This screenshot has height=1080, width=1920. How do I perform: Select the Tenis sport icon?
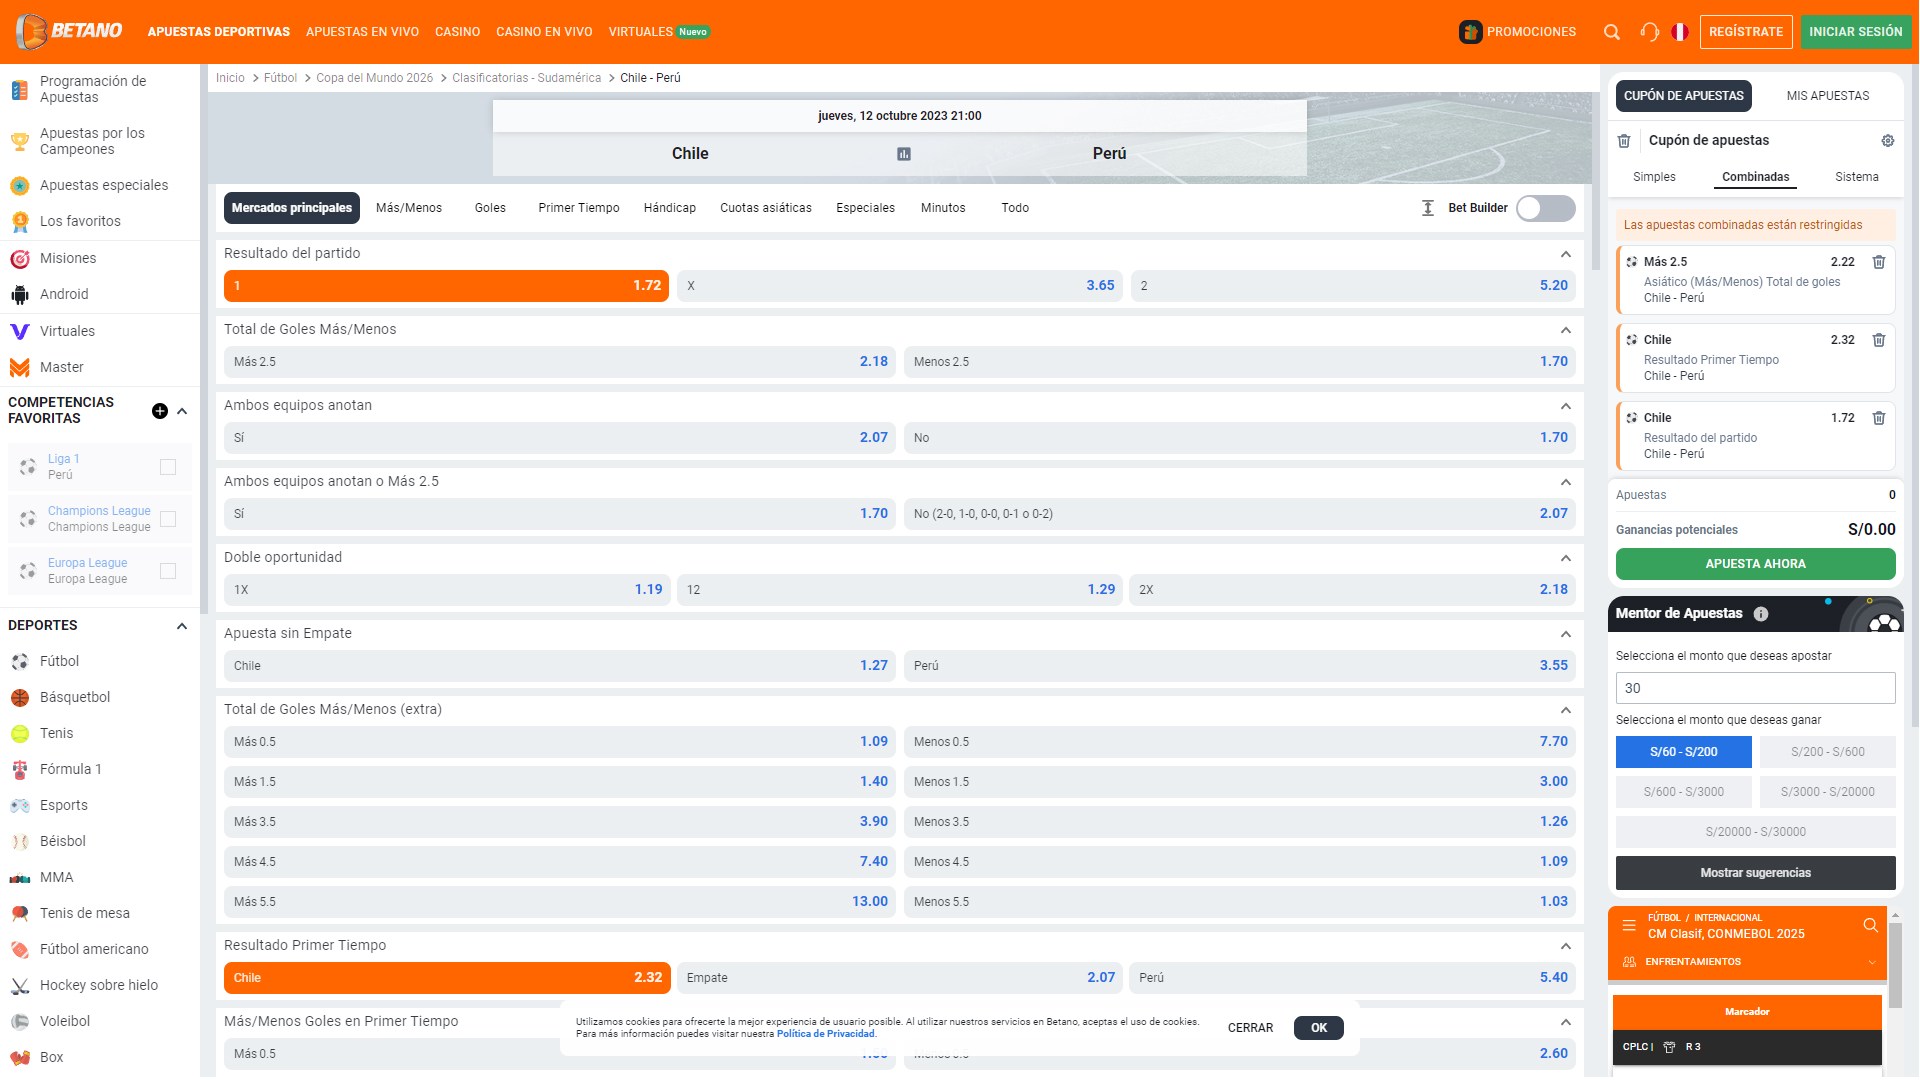click(x=19, y=734)
